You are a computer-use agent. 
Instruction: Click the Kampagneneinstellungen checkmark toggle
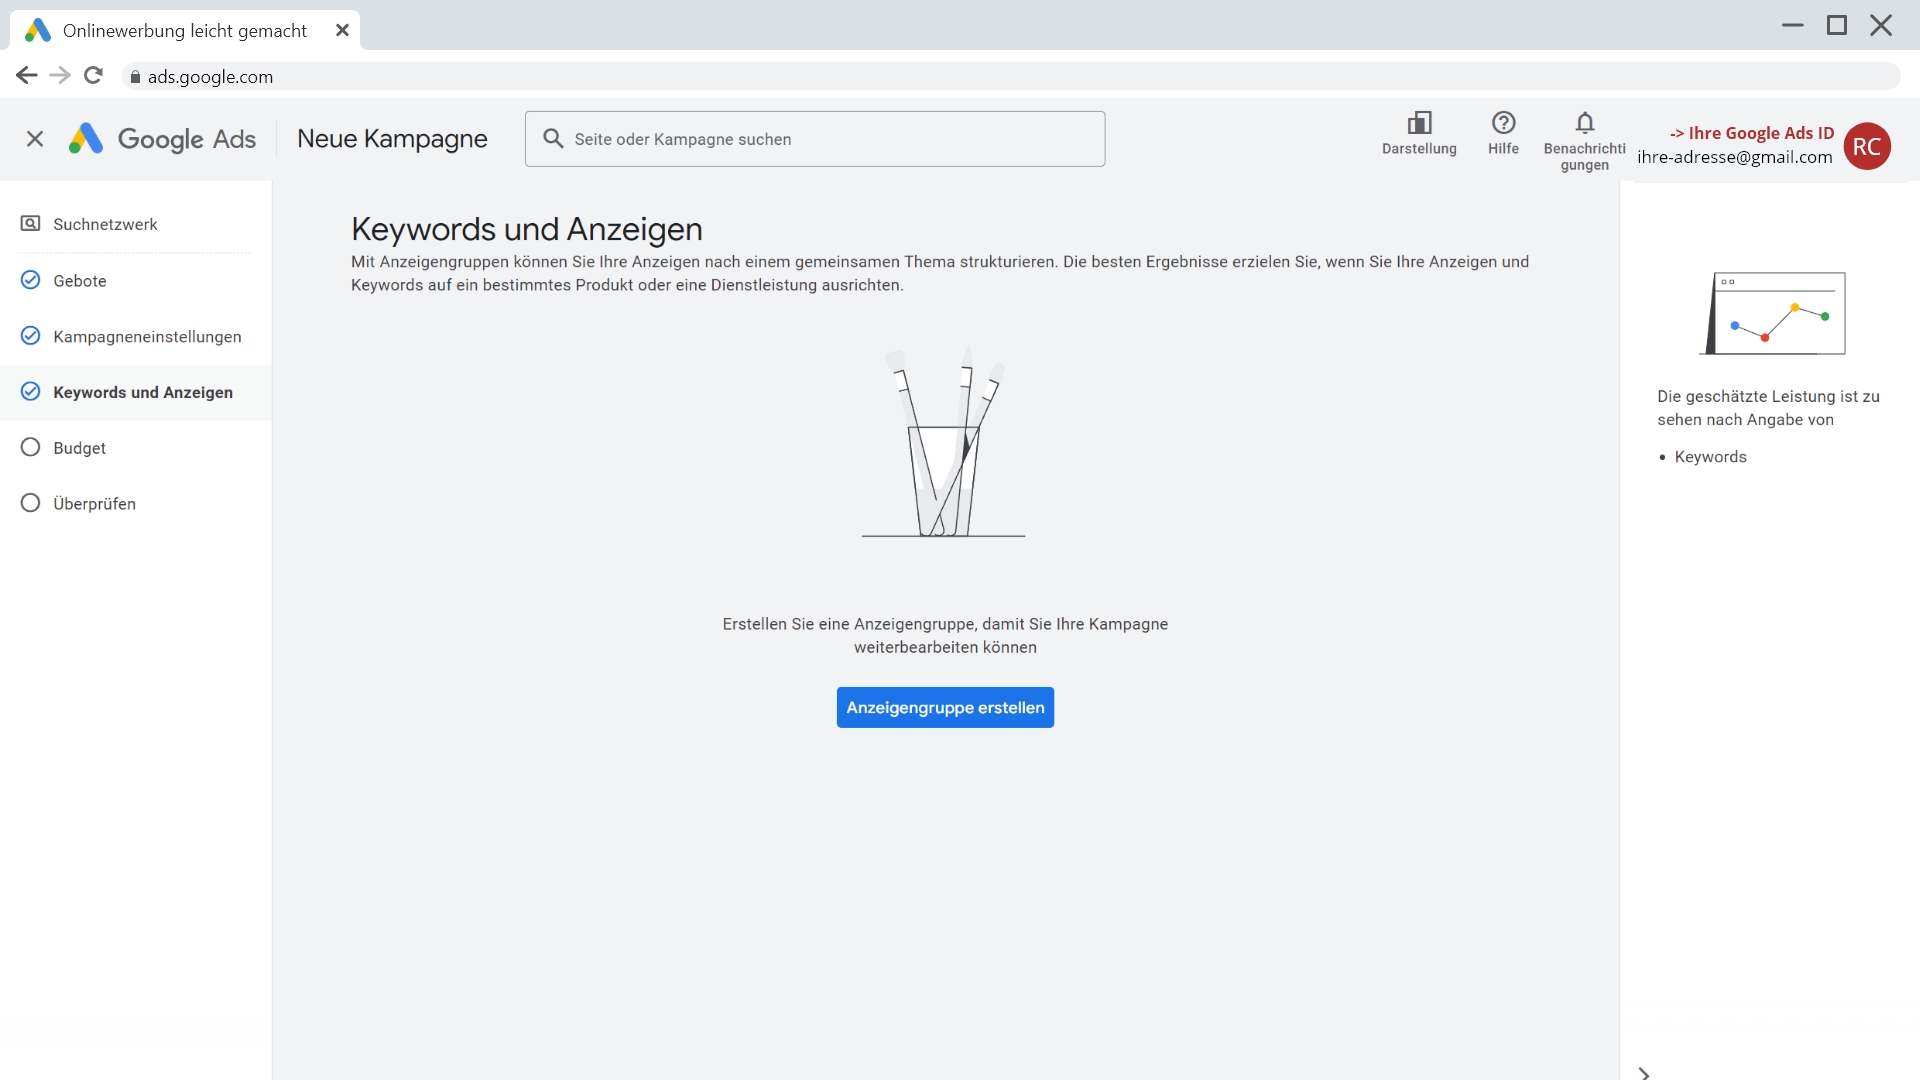[30, 336]
